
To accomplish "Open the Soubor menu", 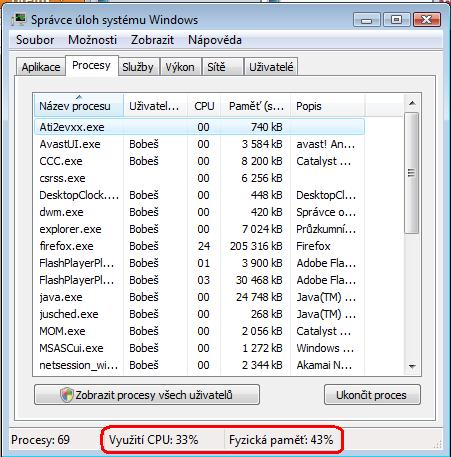I will pyautogui.click(x=35, y=40).
